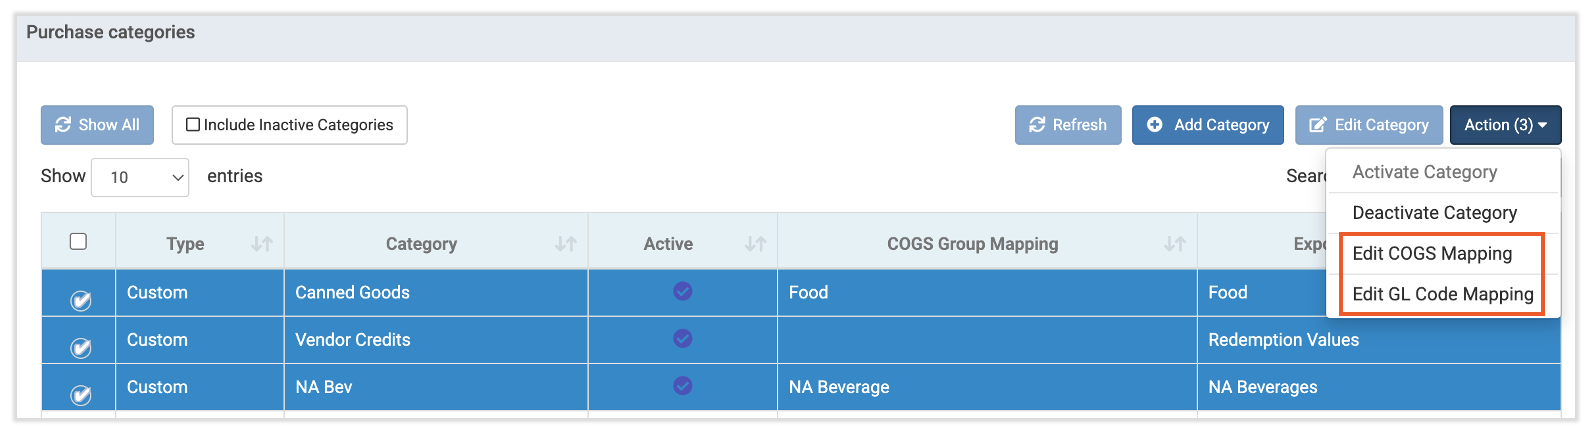
Task: Click Canned Goods active status checkmark
Action: pos(682,291)
